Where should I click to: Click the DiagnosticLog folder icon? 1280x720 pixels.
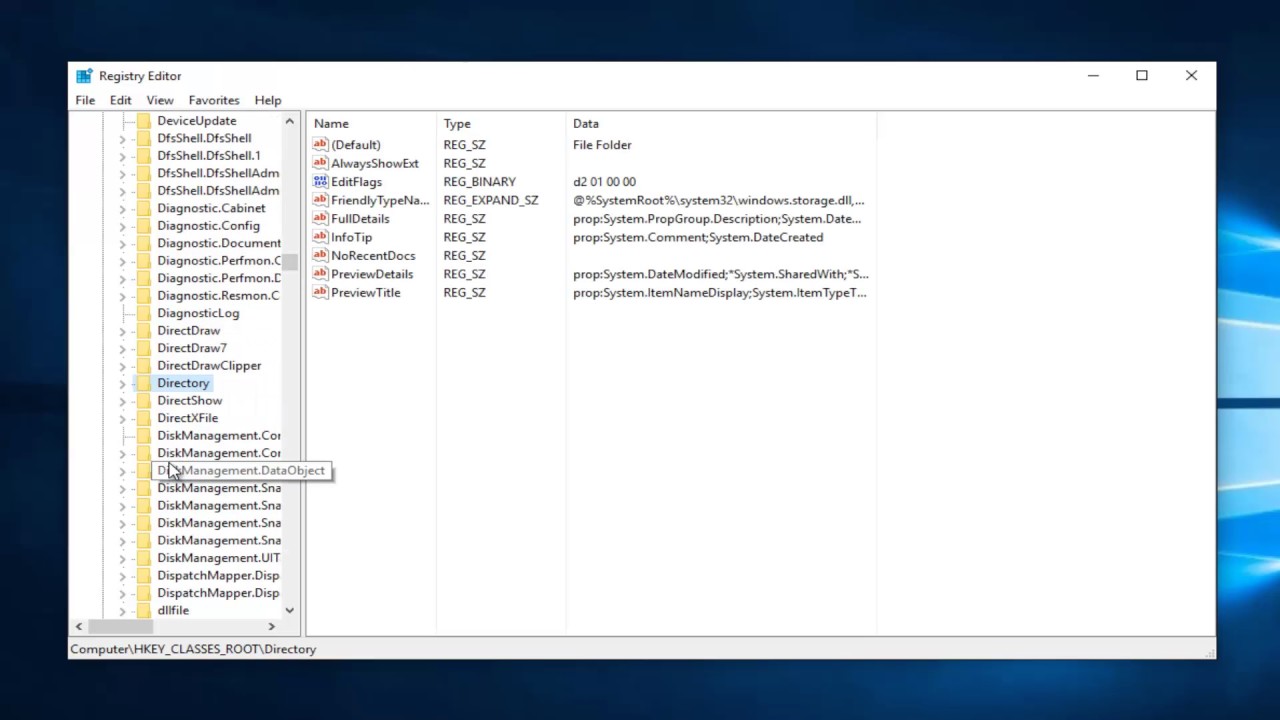[x=143, y=313]
